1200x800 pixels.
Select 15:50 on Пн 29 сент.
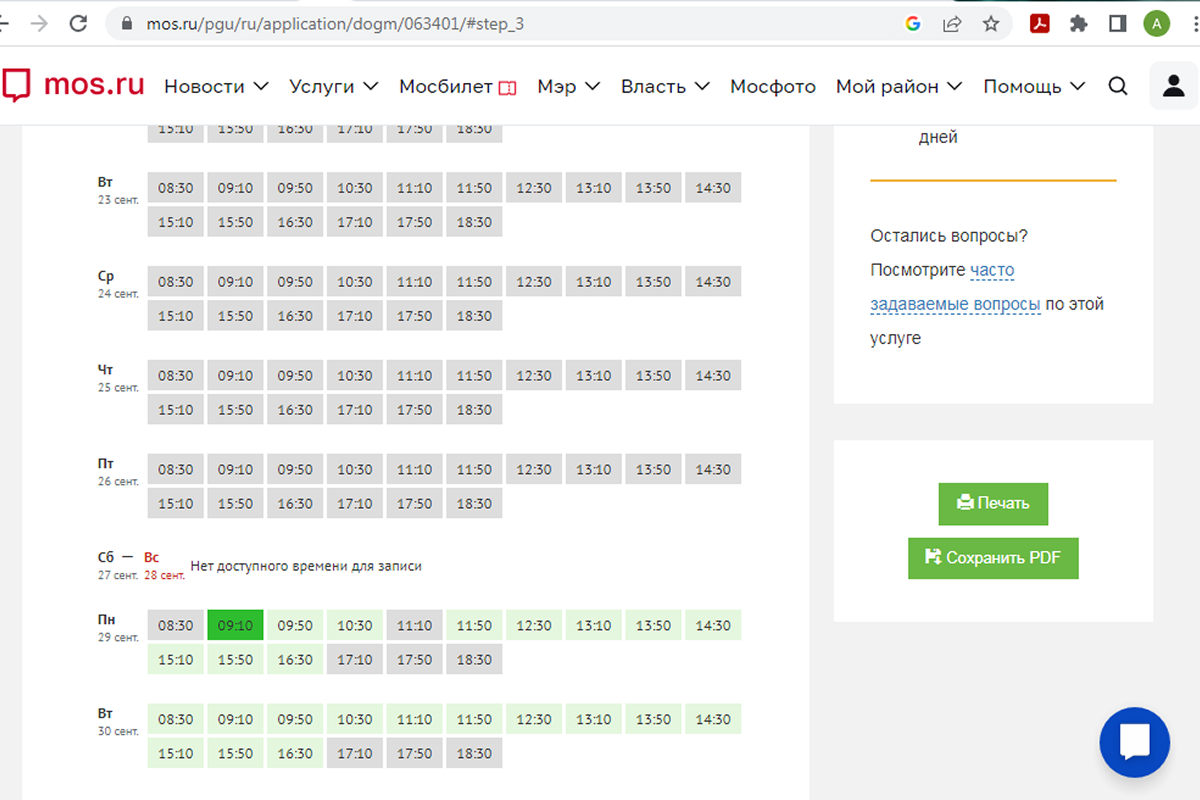coord(235,659)
